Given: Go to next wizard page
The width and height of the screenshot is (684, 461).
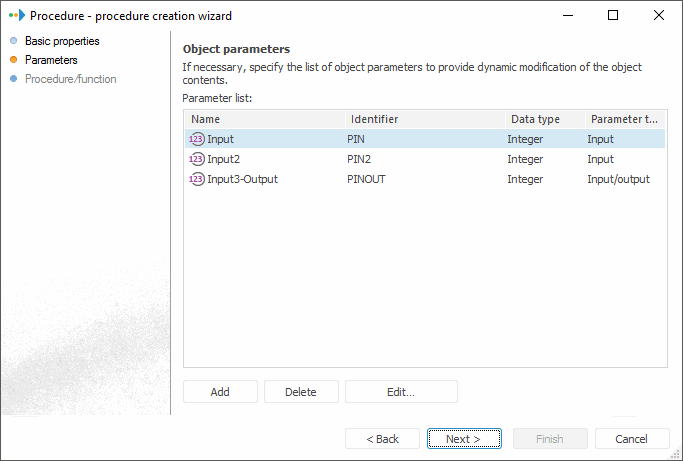Looking at the screenshot, I should tap(464, 439).
